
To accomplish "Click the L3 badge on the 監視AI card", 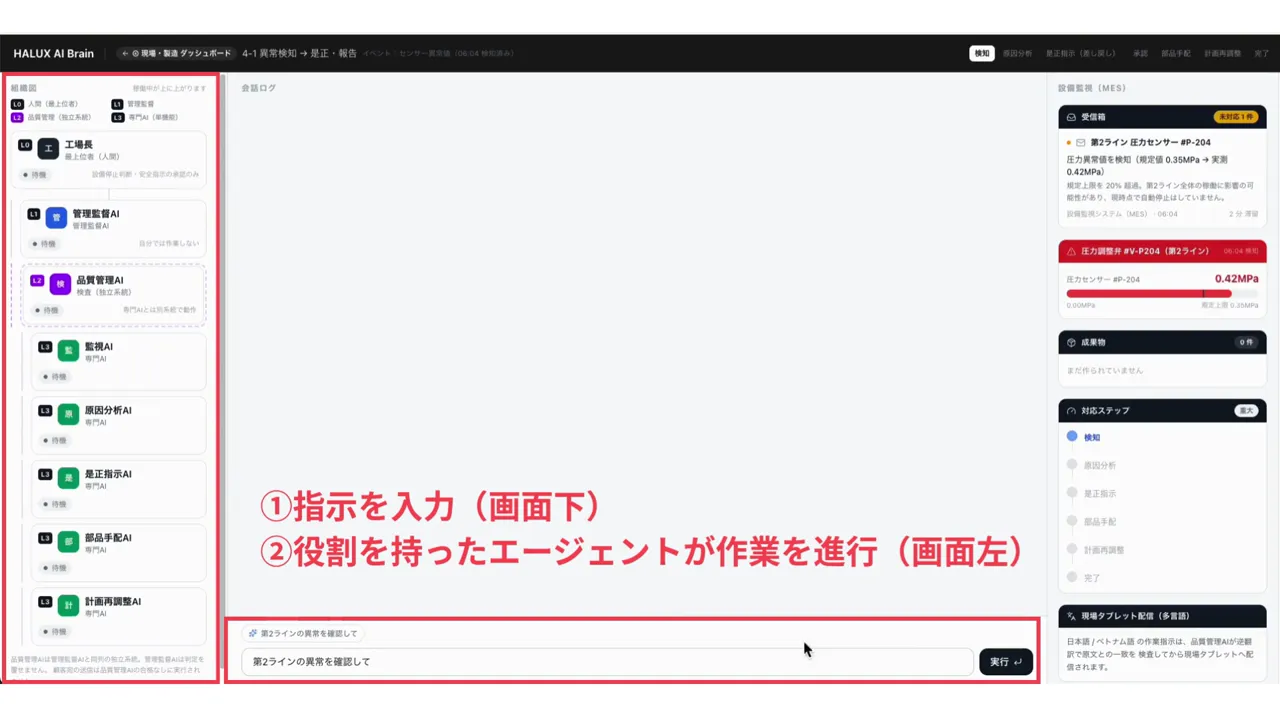I will point(45,346).
